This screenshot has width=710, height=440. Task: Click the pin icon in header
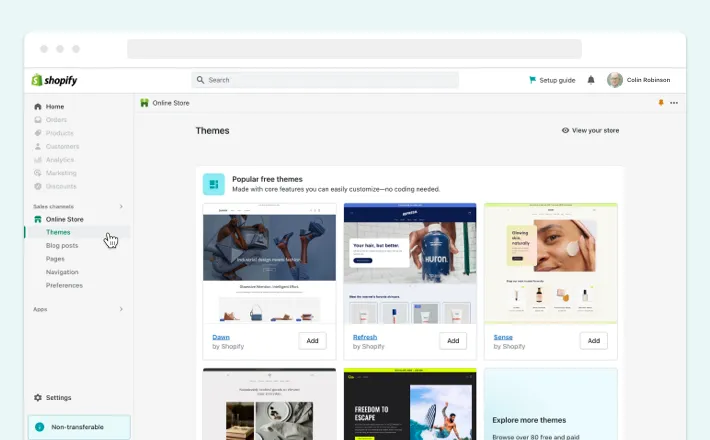661,103
